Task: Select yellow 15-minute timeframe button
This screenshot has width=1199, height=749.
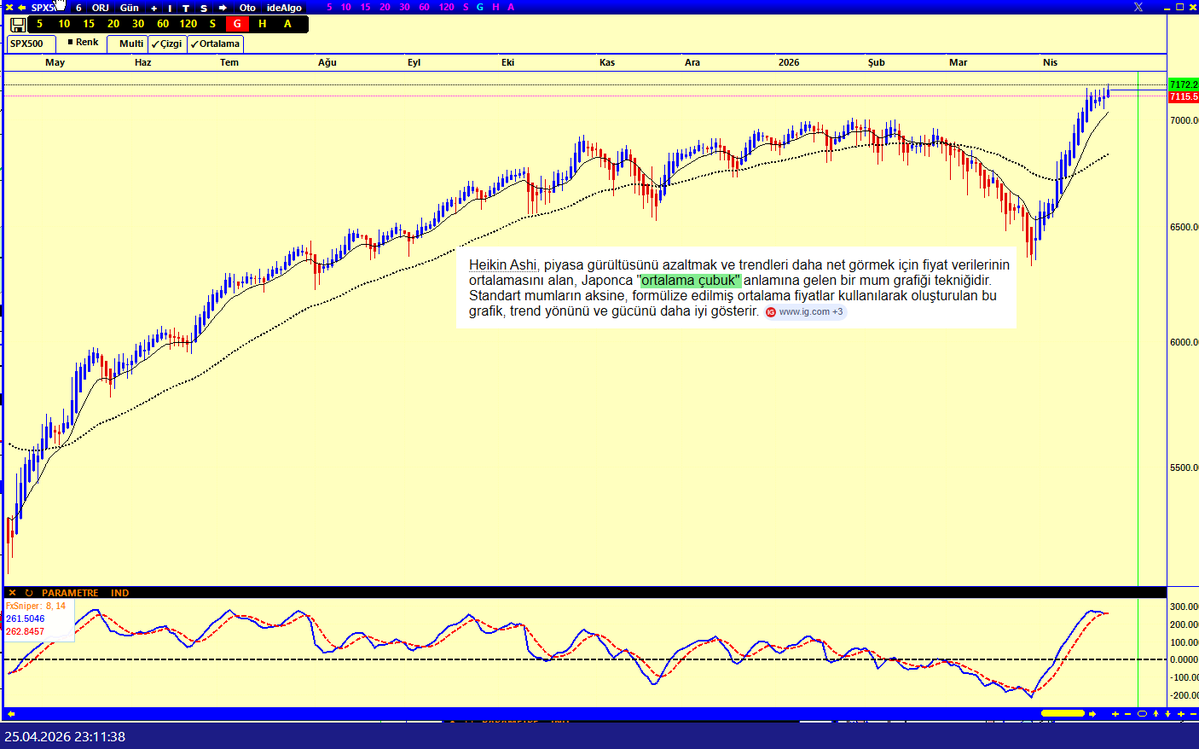Action: pyautogui.click(x=89, y=24)
